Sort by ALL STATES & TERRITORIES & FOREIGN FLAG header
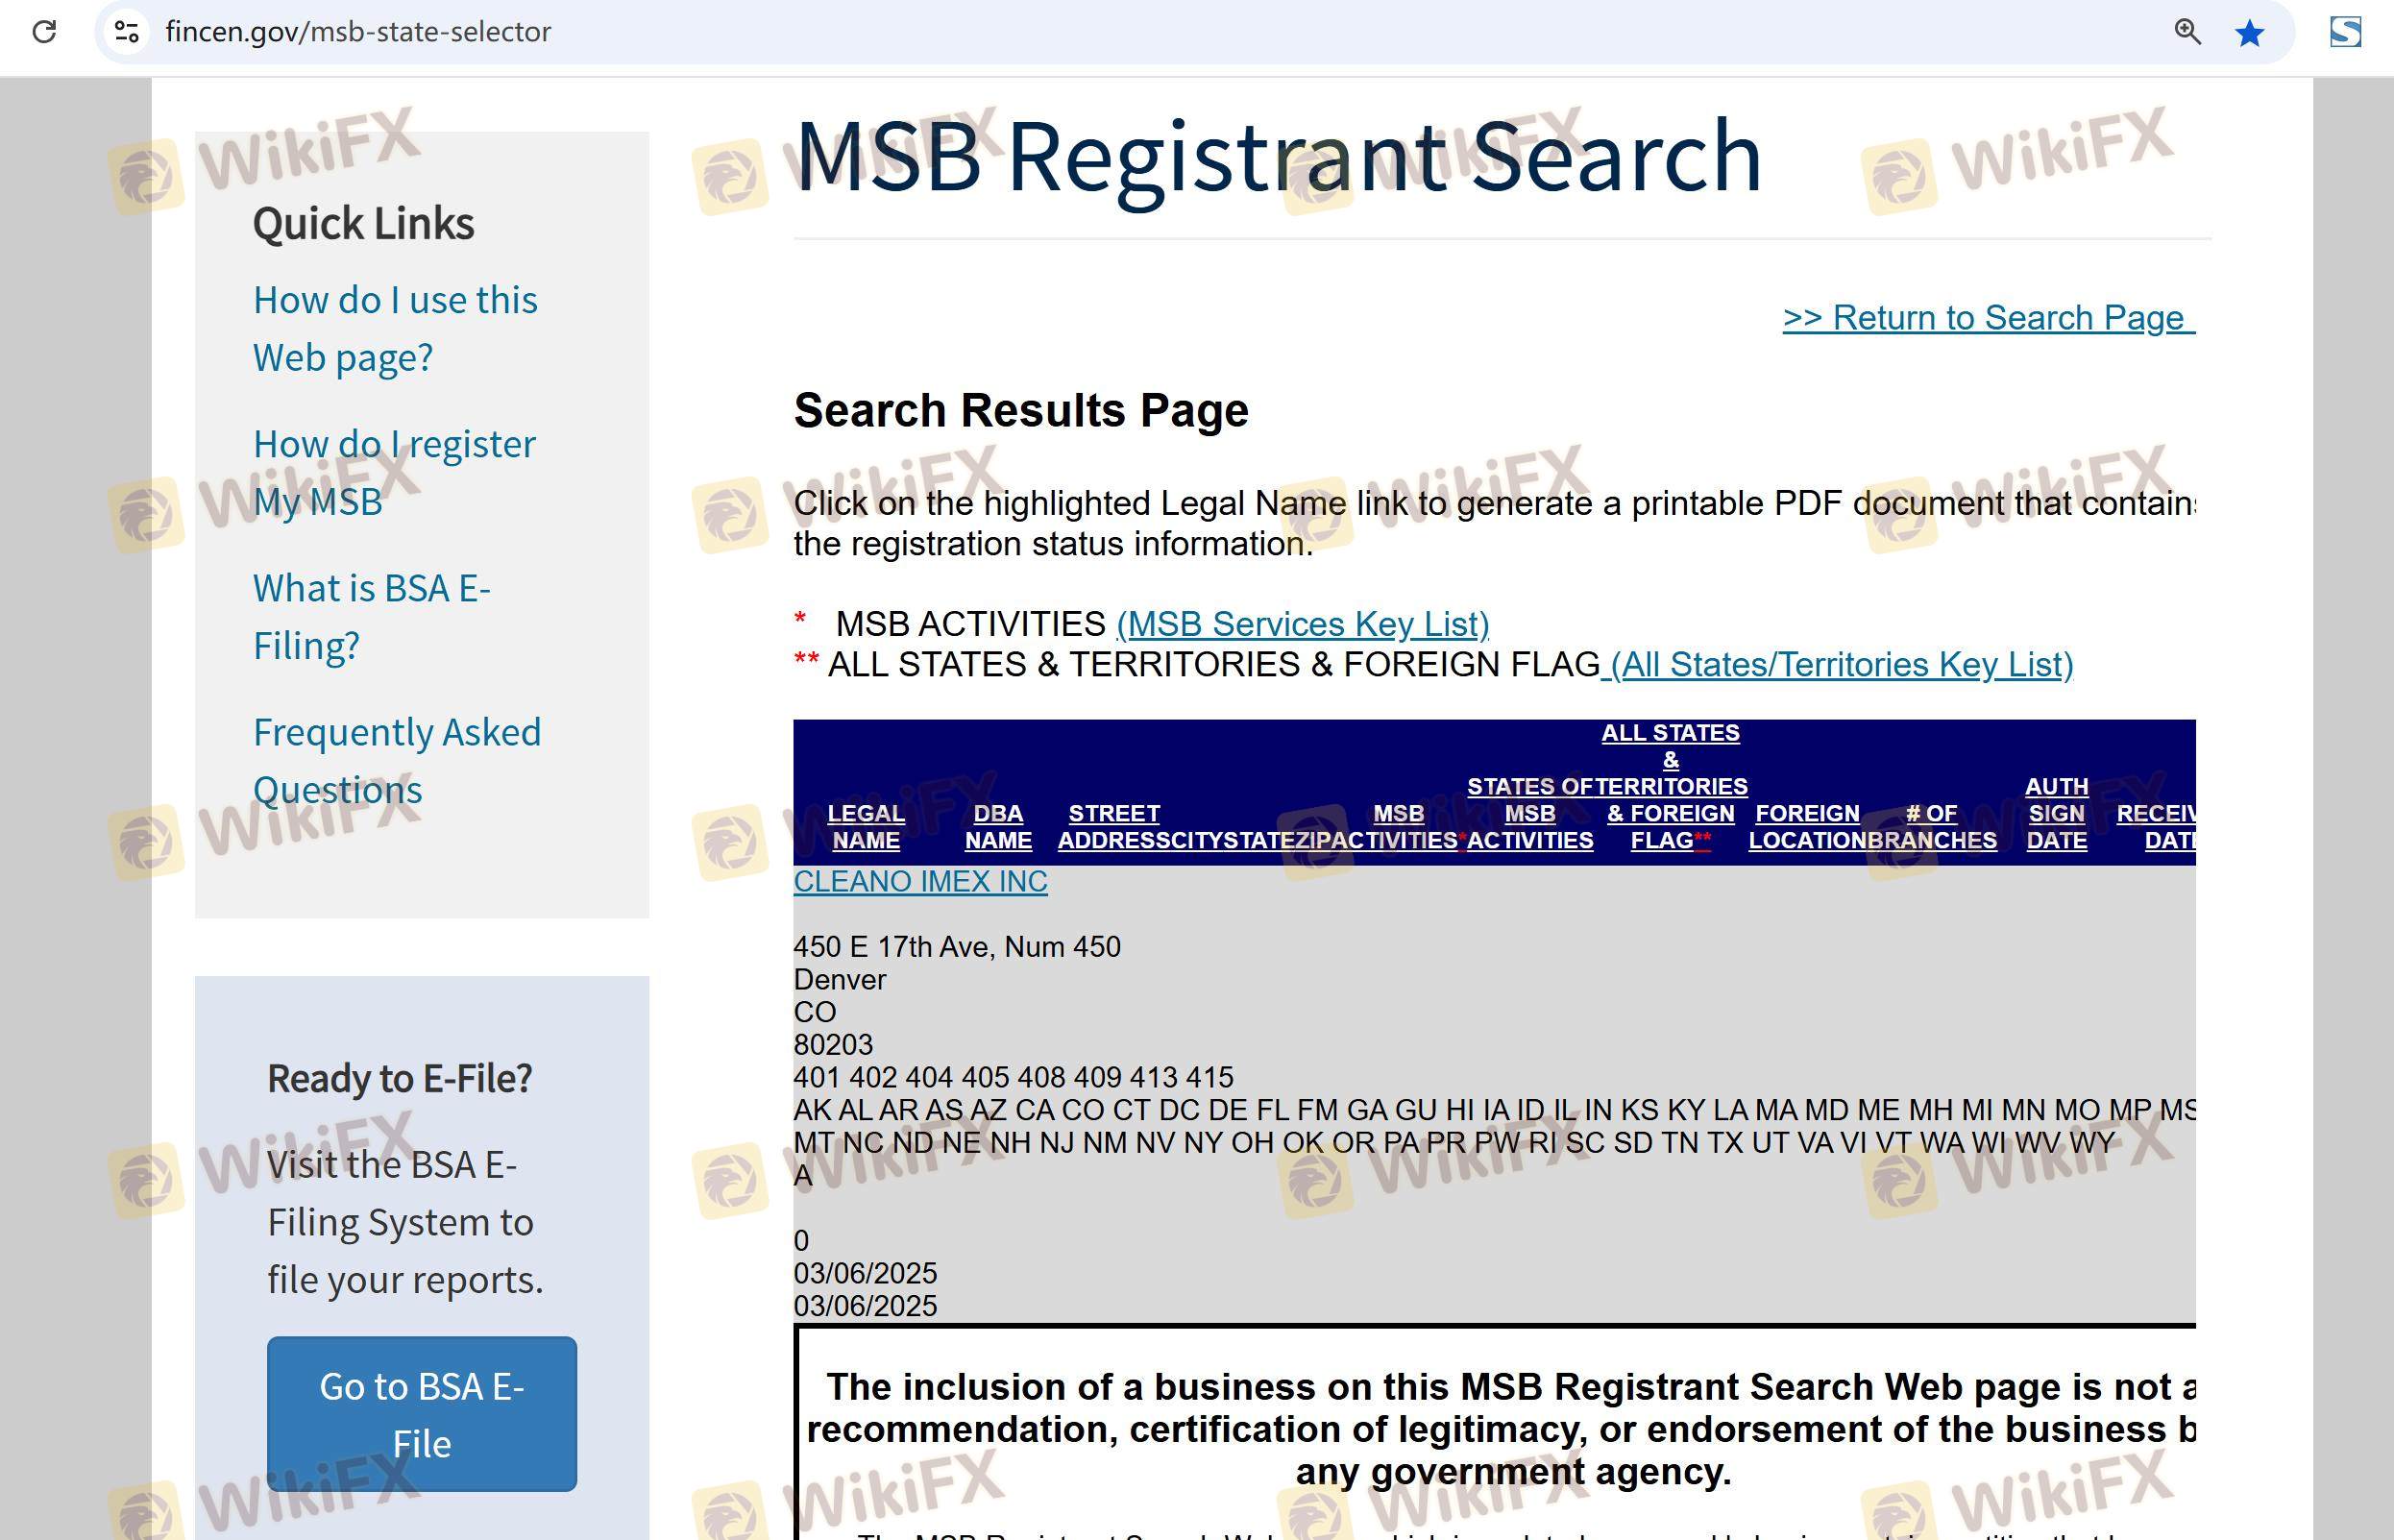 click(1671, 786)
